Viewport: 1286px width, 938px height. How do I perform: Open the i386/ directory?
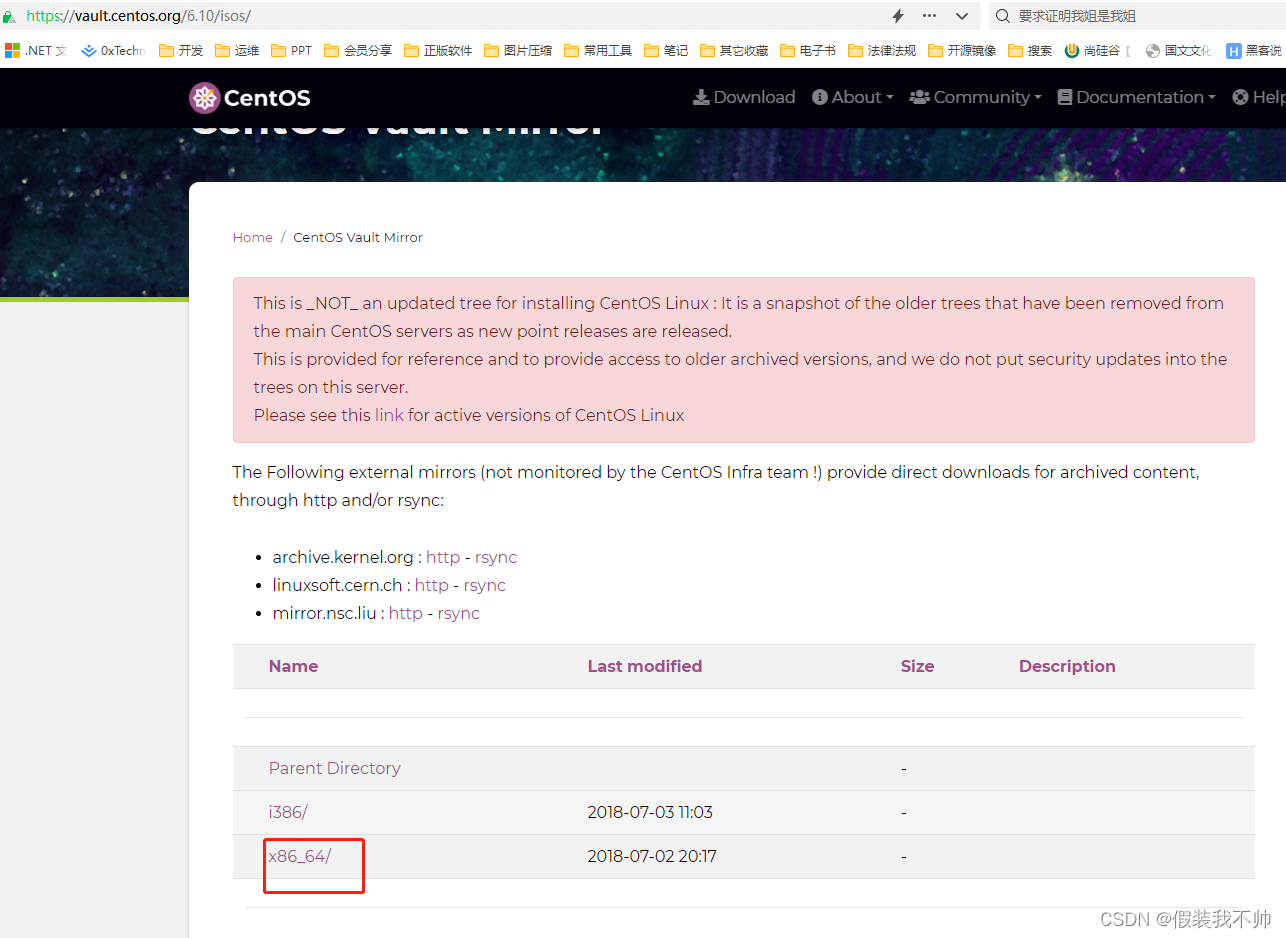[x=288, y=812]
